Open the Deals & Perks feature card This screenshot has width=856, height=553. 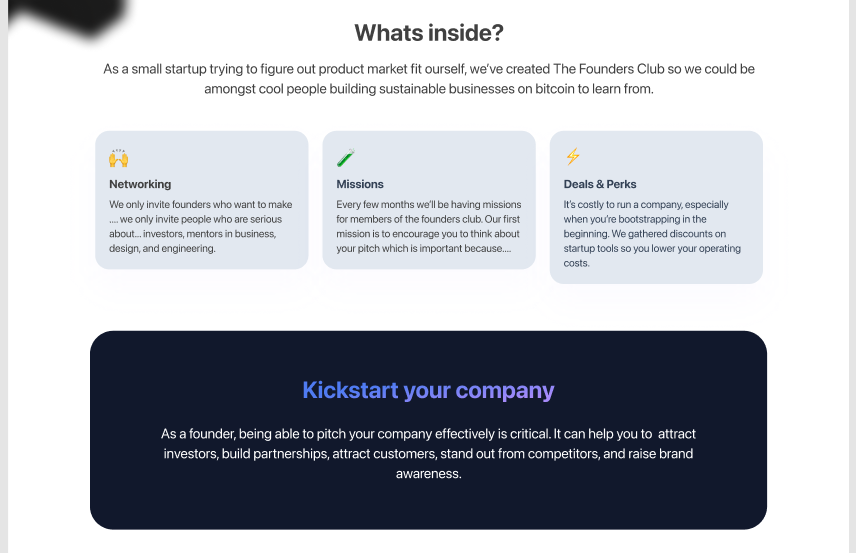pyautogui.click(x=656, y=207)
